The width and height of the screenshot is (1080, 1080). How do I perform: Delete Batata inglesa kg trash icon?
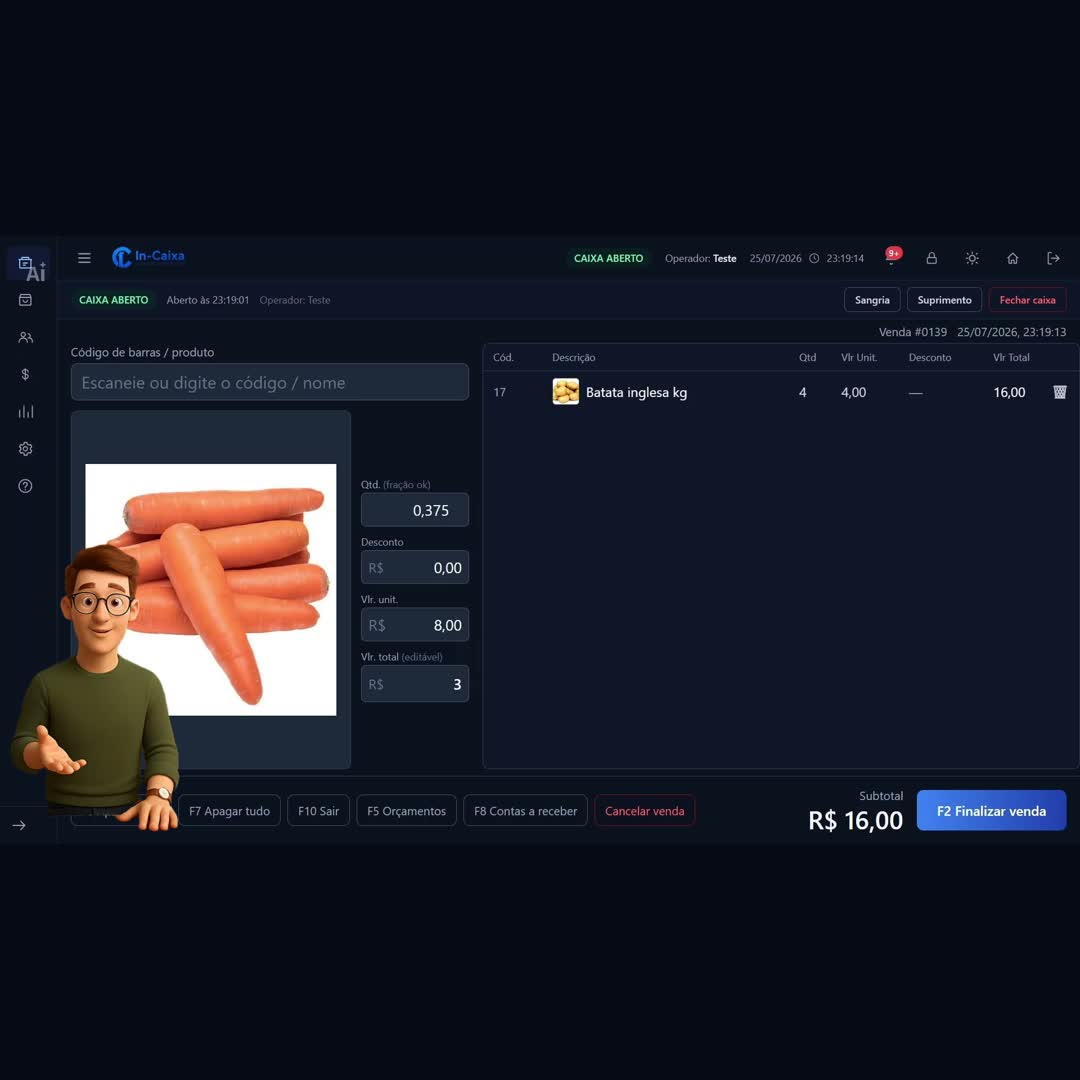1059,392
